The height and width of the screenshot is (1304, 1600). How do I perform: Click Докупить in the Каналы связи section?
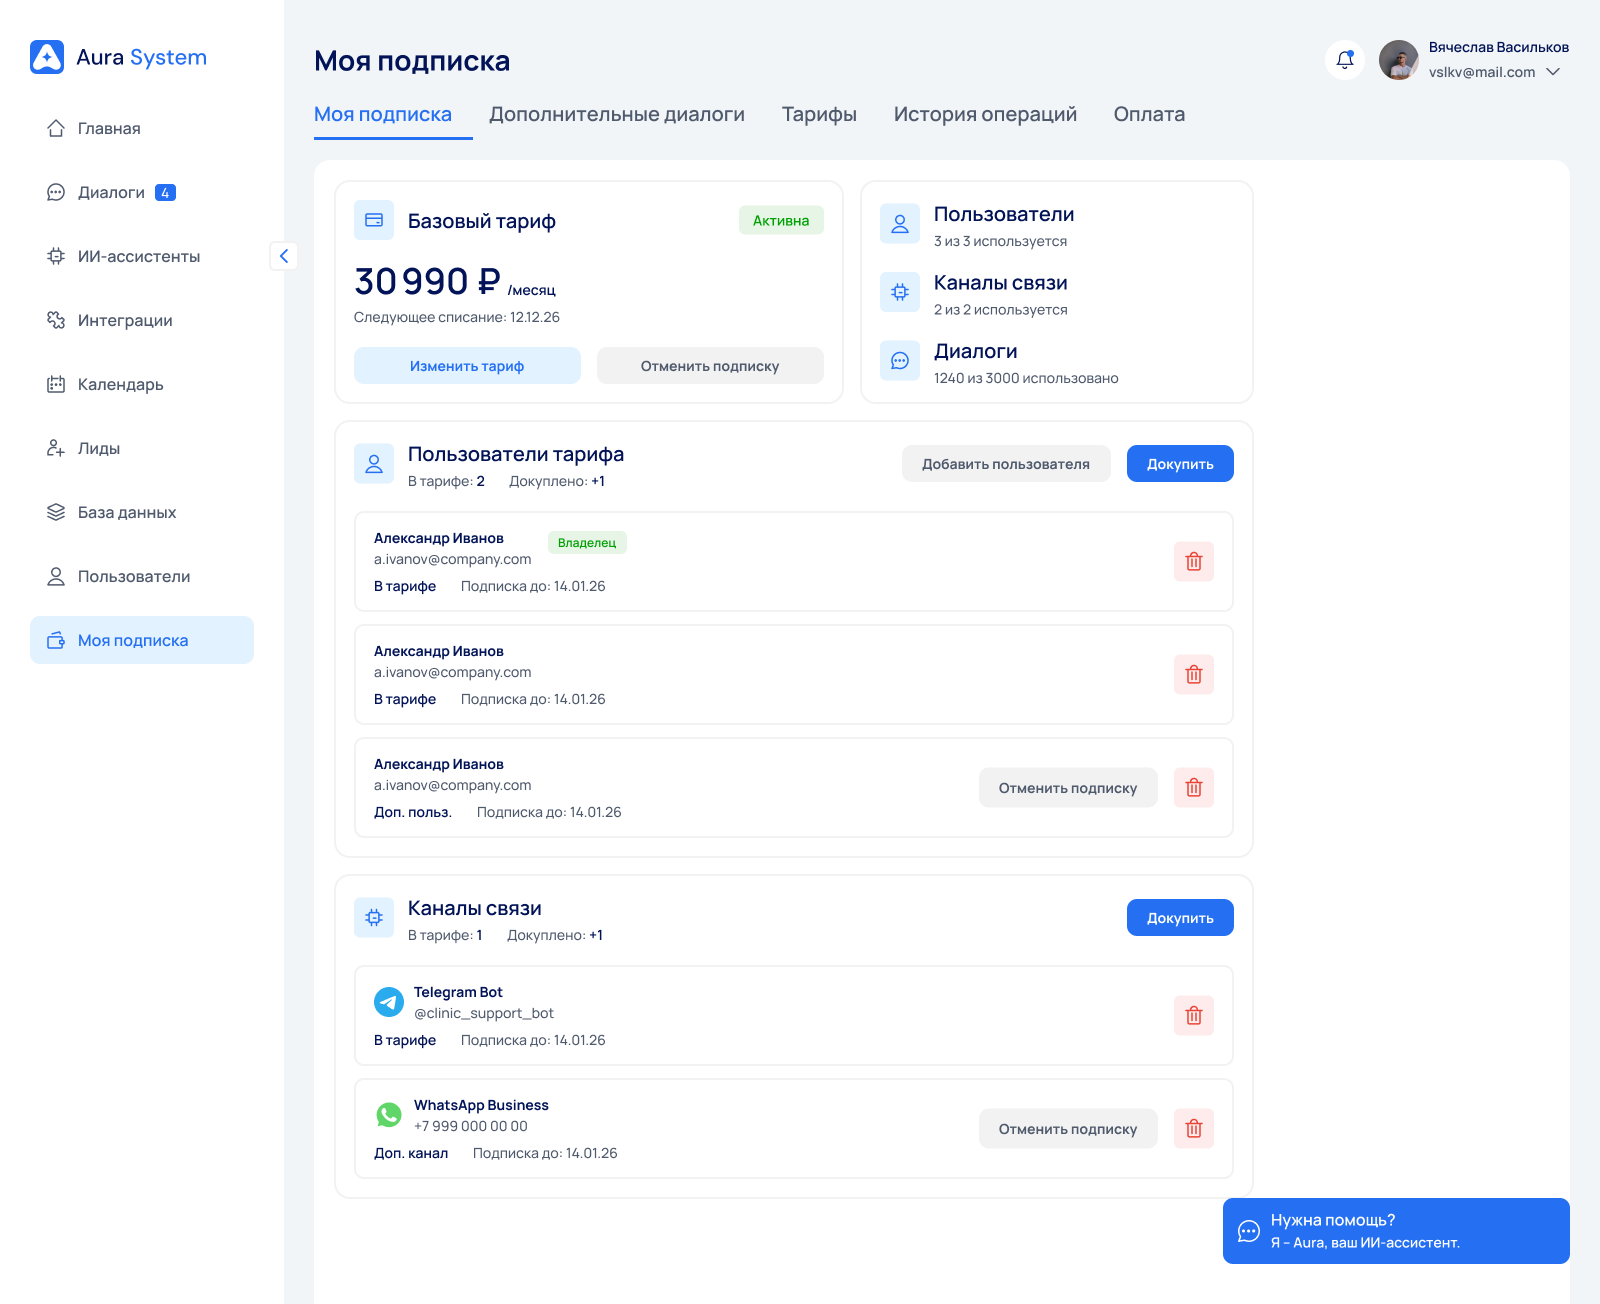point(1179,918)
